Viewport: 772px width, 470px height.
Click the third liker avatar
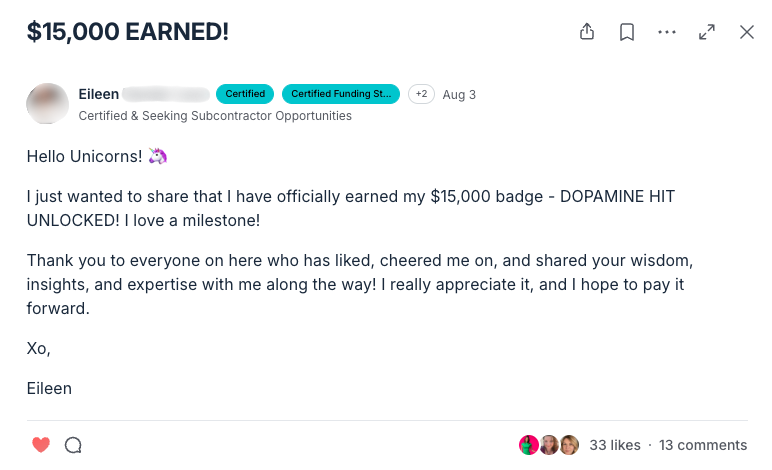pos(569,445)
